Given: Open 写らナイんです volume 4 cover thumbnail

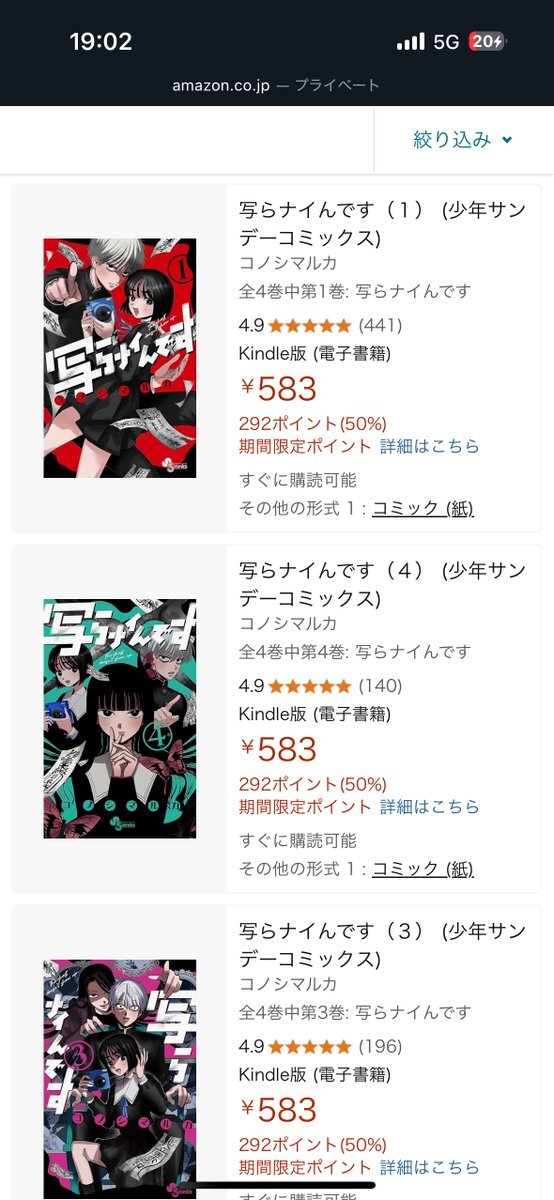Looking at the screenshot, I should [120, 718].
